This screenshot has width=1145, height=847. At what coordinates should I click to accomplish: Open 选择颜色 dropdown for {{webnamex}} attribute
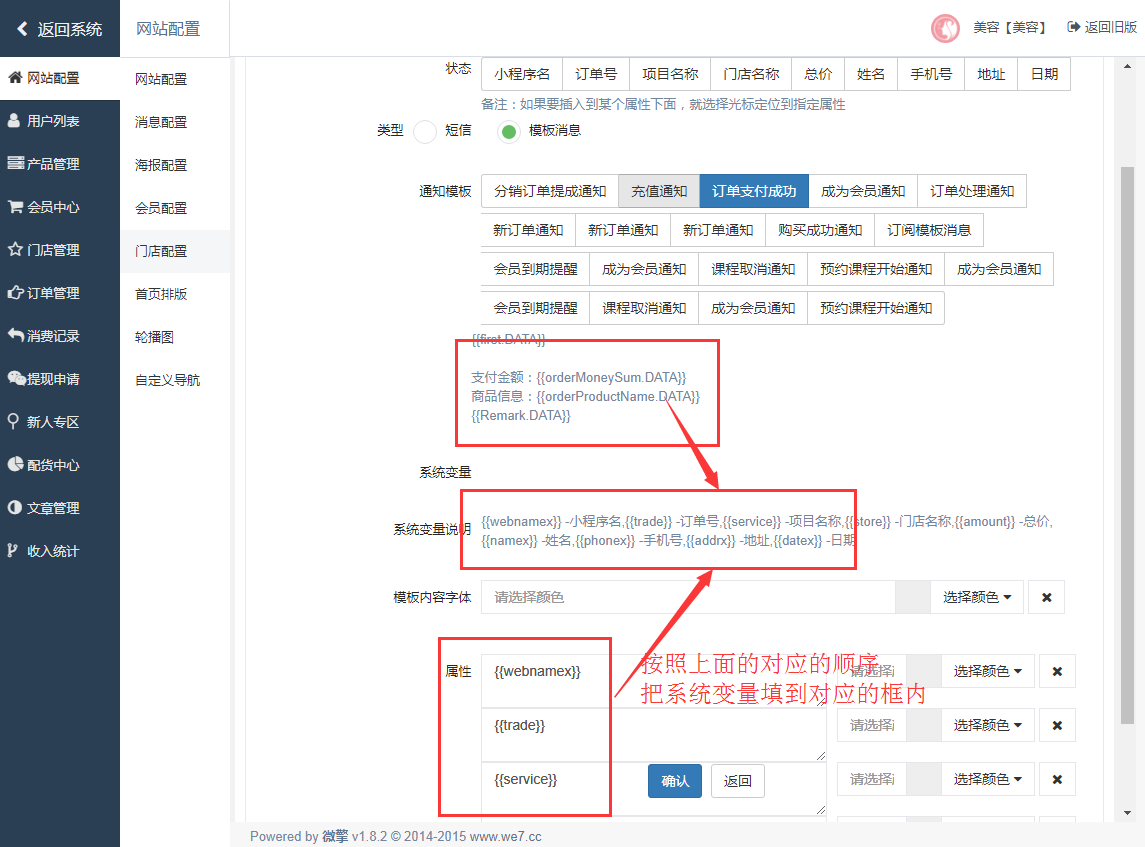coord(987,671)
